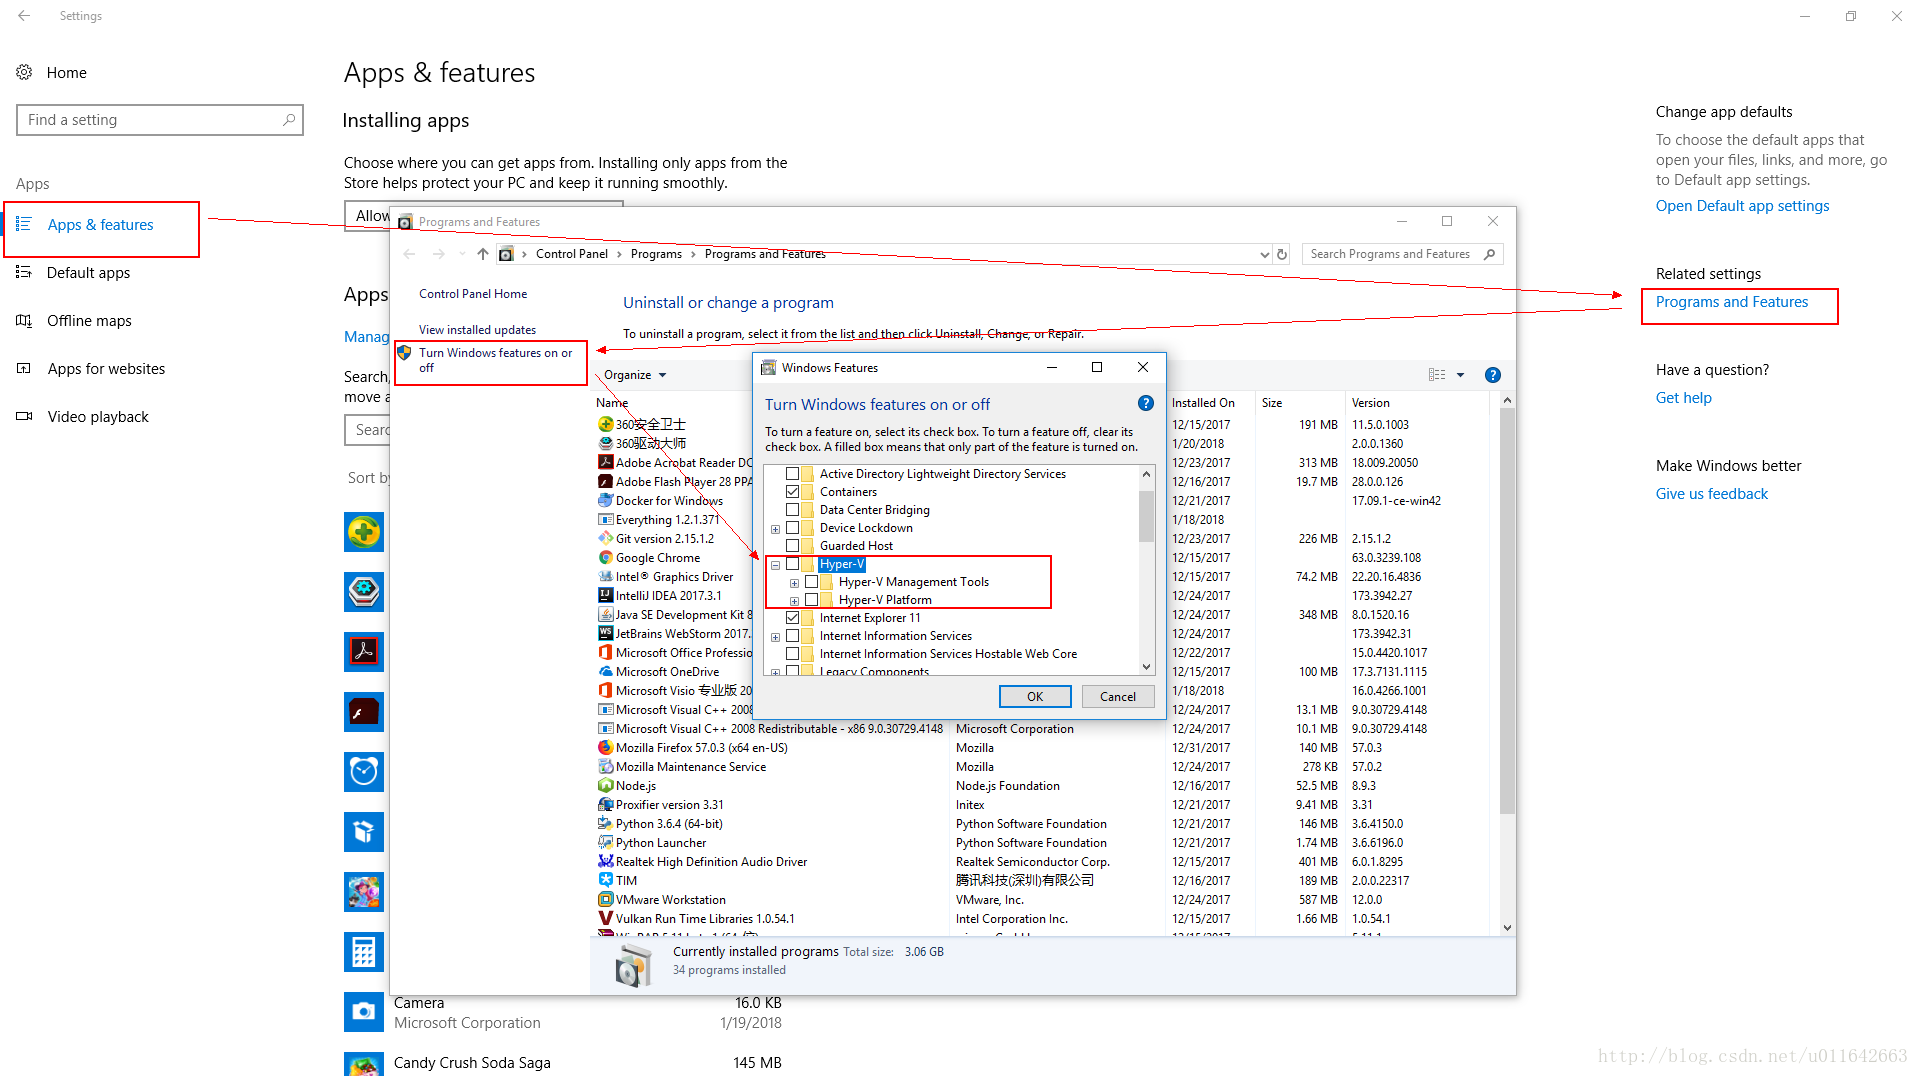Click Programs list vertical scrollbar thumb

1507,611
